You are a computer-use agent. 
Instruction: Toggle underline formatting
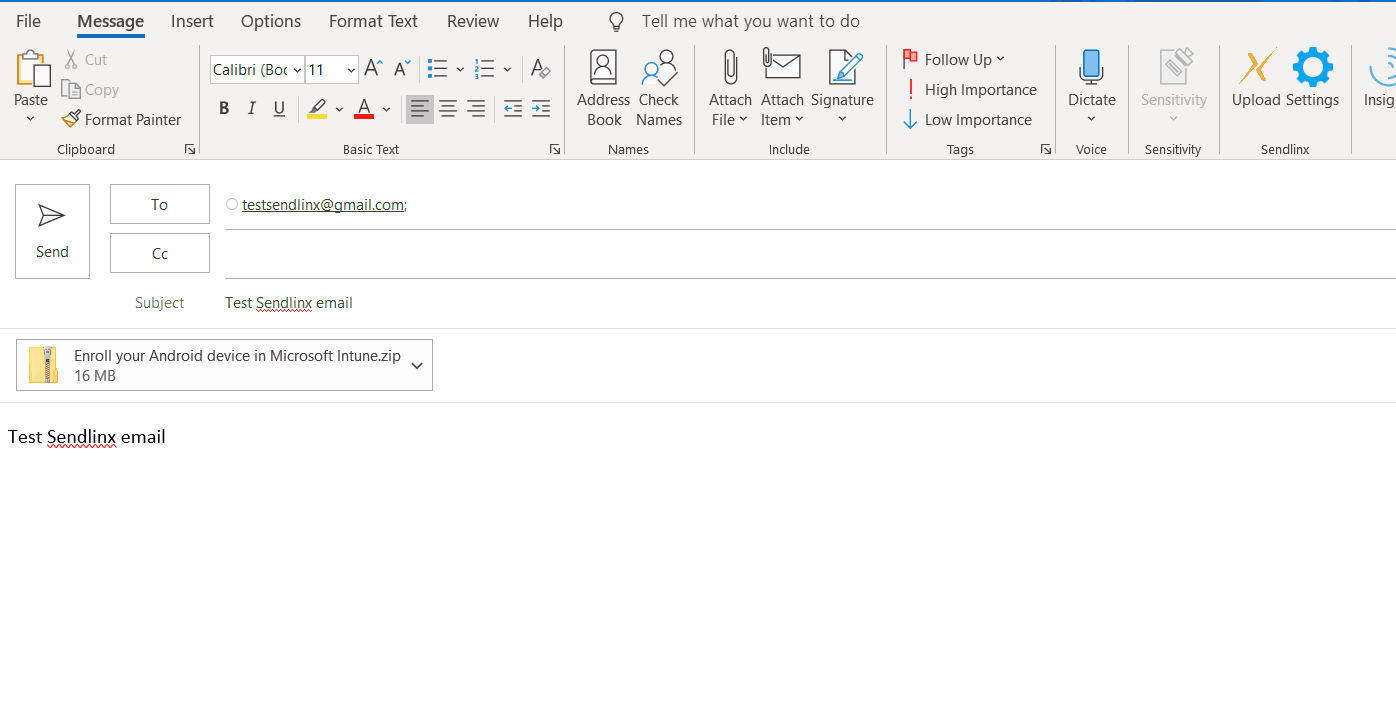[x=280, y=109]
